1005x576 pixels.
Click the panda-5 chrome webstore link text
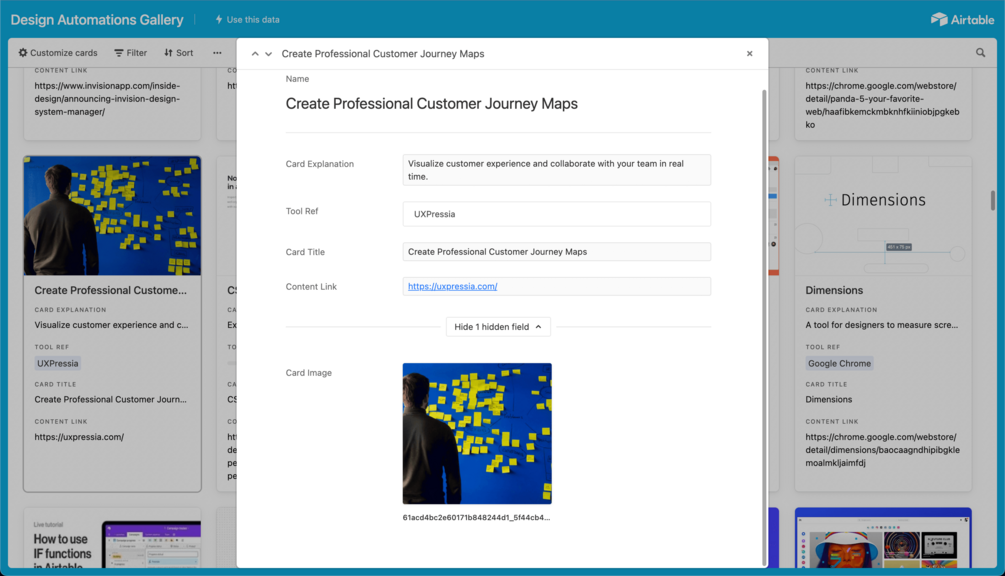pyautogui.click(x=883, y=105)
